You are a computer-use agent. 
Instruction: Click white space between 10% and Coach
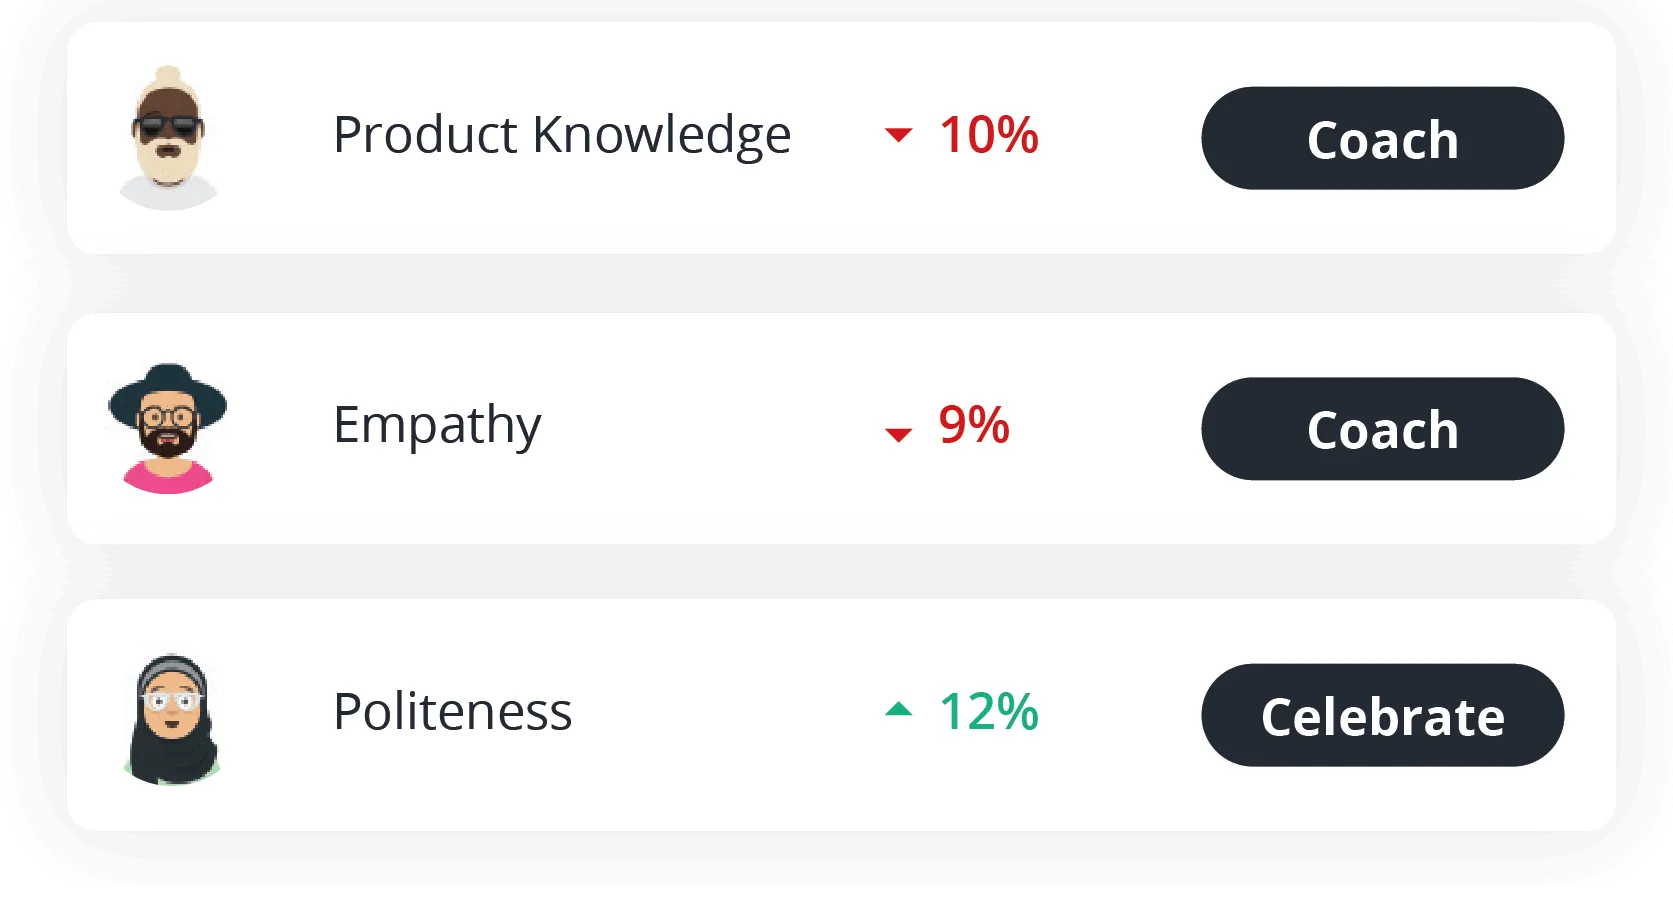pos(1120,138)
